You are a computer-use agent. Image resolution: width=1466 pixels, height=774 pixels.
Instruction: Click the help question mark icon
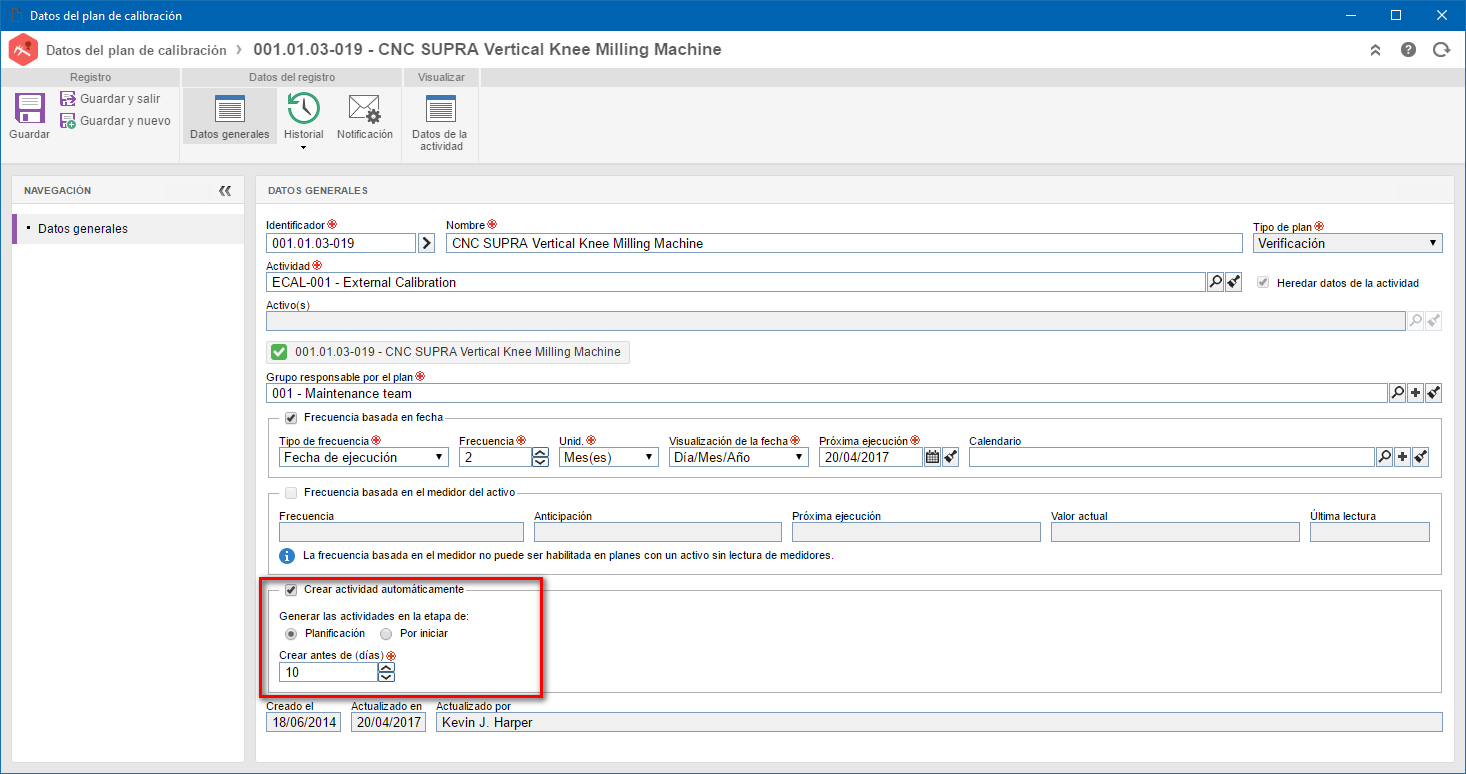click(x=1408, y=50)
